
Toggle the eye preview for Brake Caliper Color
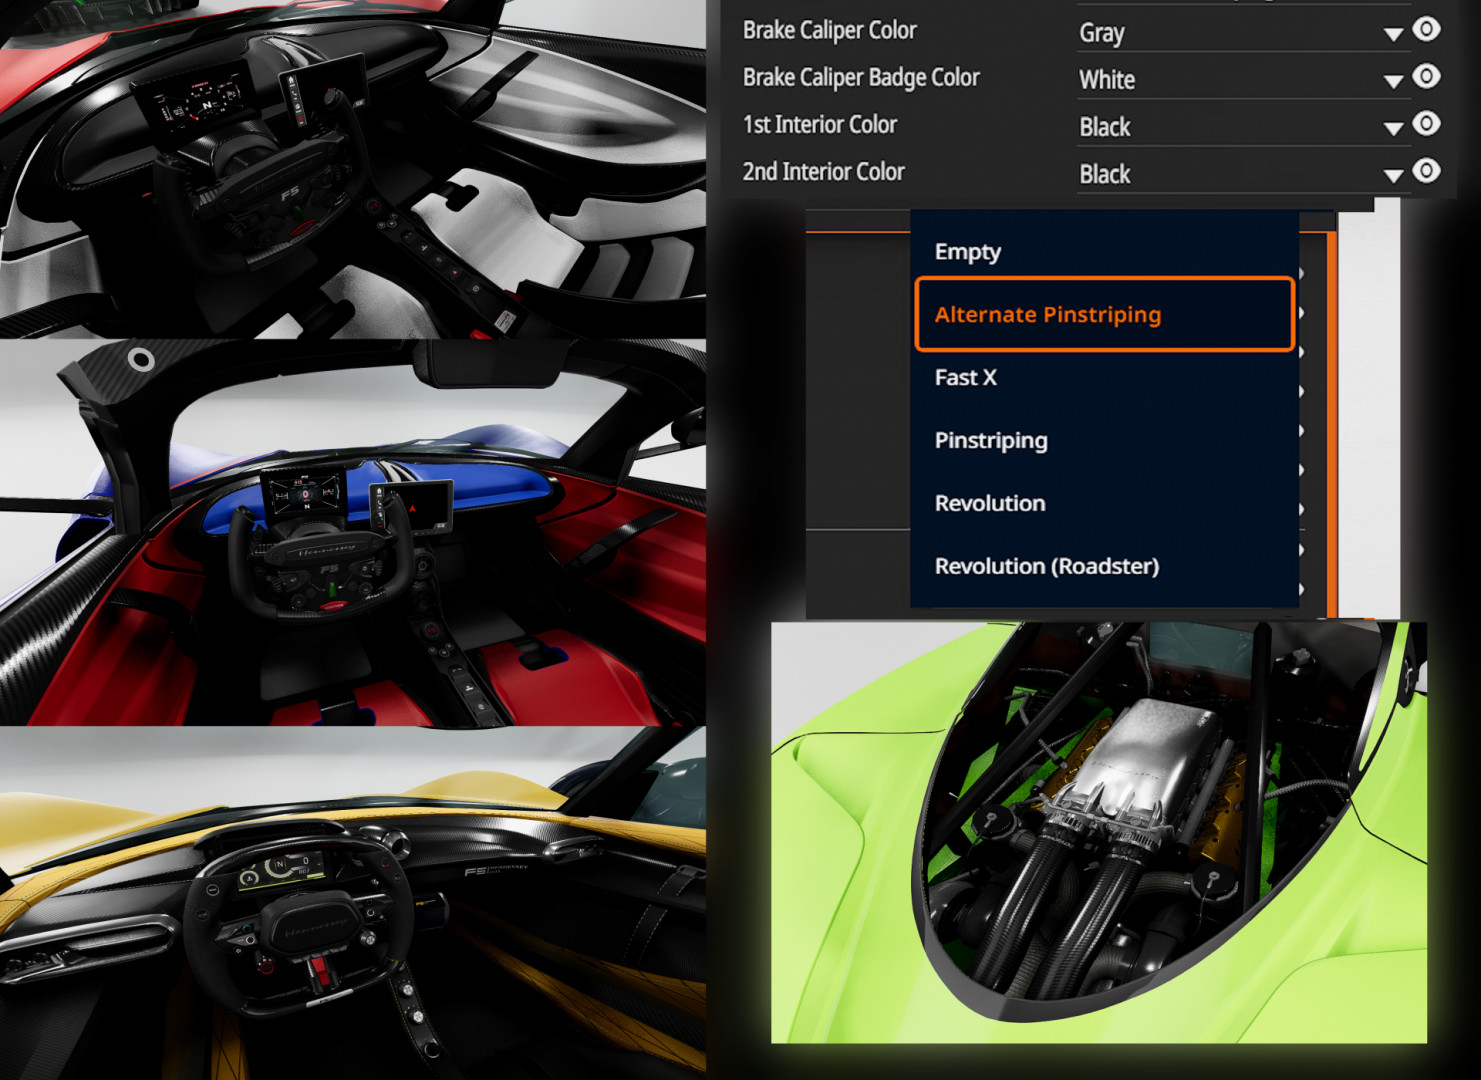(x=1426, y=30)
